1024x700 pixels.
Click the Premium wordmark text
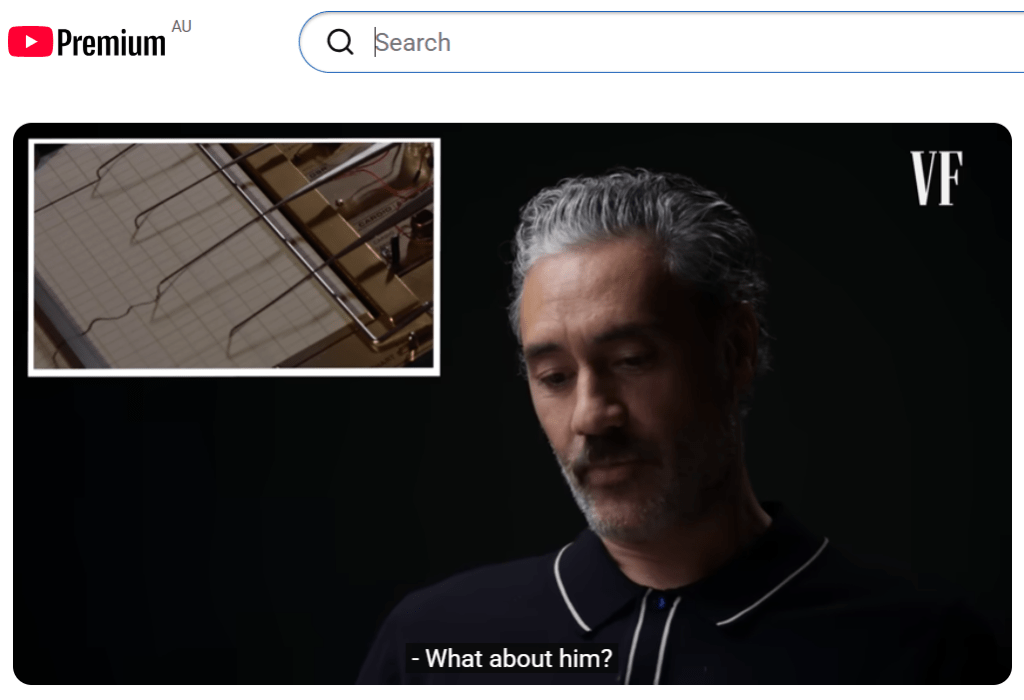pyautogui.click(x=111, y=43)
